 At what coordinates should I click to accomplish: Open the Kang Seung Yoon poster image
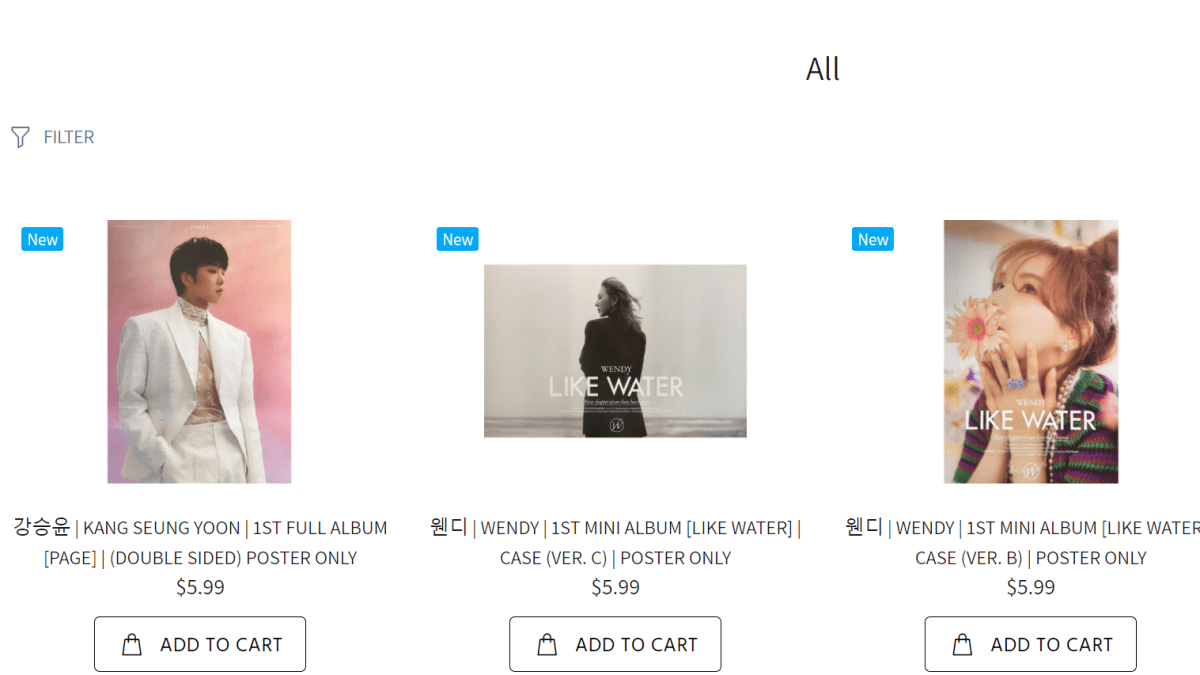[x=199, y=351]
